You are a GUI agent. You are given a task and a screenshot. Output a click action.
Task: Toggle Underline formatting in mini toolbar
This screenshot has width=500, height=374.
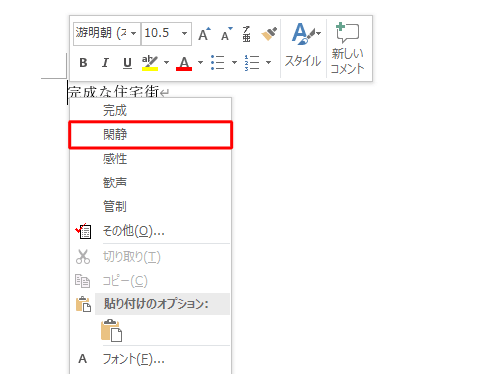(127, 63)
